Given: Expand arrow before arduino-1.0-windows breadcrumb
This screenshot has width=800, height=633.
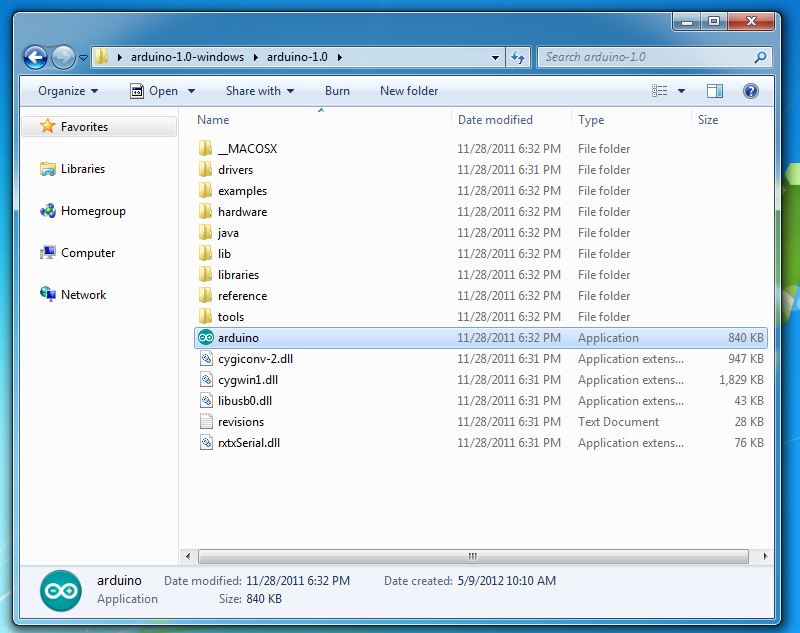Looking at the screenshot, I should pos(119,57).
